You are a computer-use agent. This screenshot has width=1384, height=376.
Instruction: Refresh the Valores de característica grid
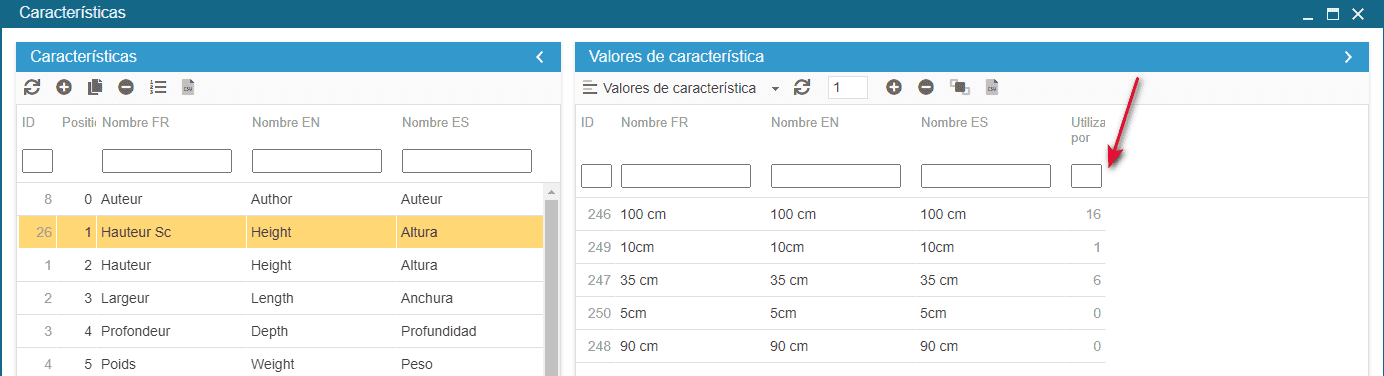pyautogui.click(x=802, y=88)
